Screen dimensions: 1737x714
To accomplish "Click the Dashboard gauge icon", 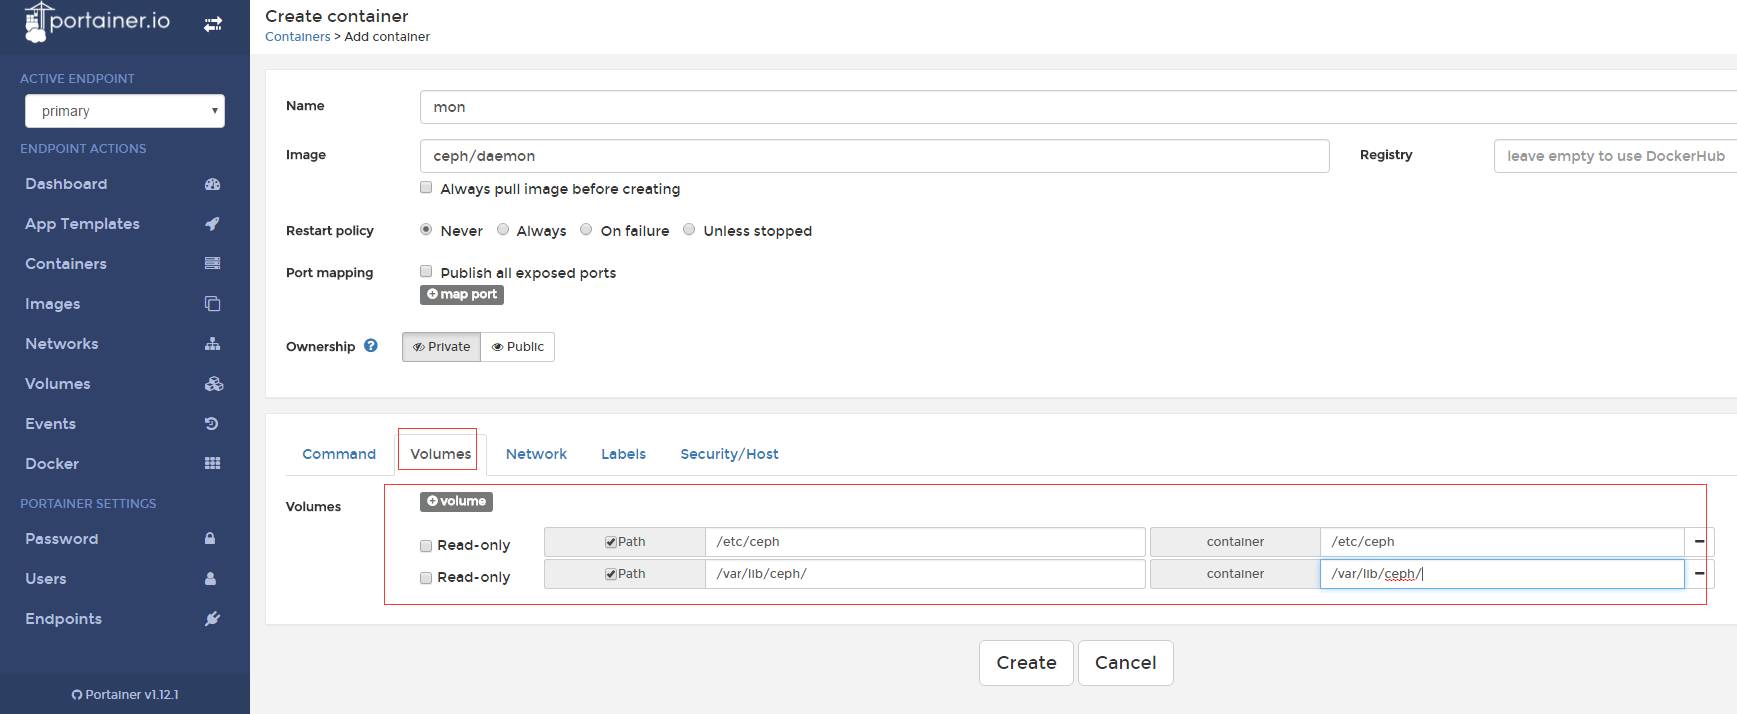I will click(x=212, y=184).
